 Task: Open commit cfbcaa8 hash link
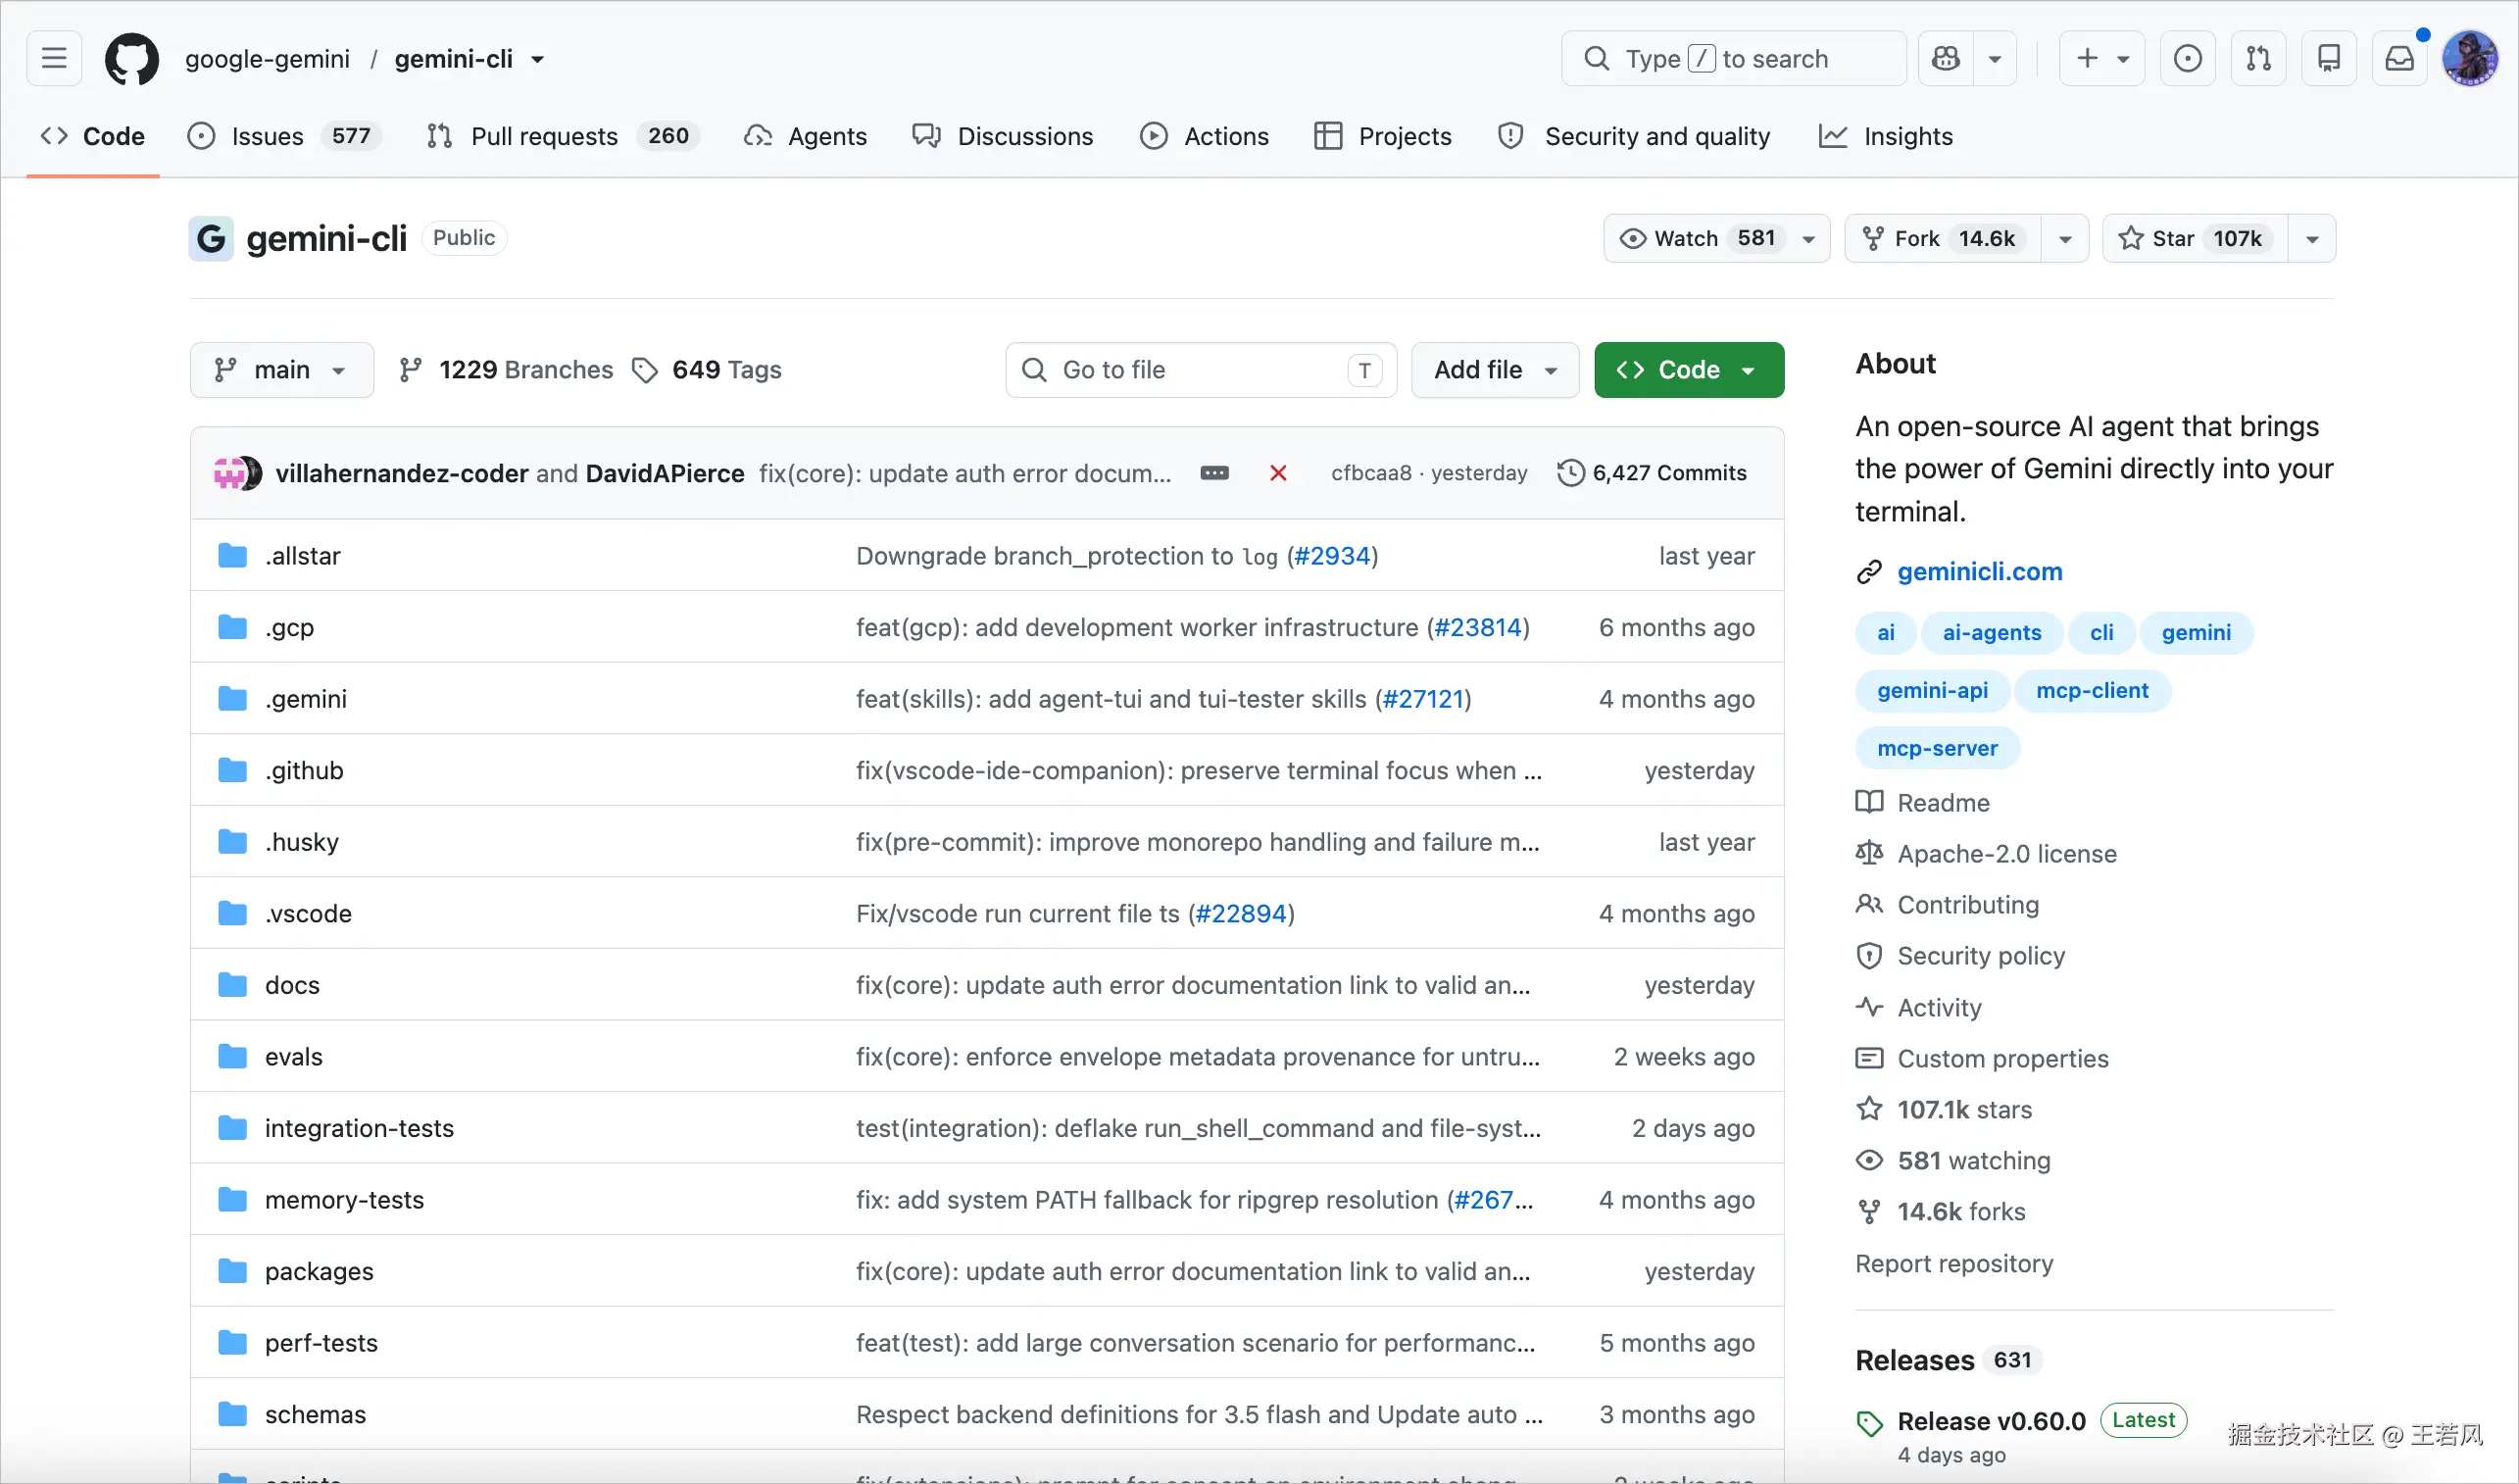click(1371, 473)
